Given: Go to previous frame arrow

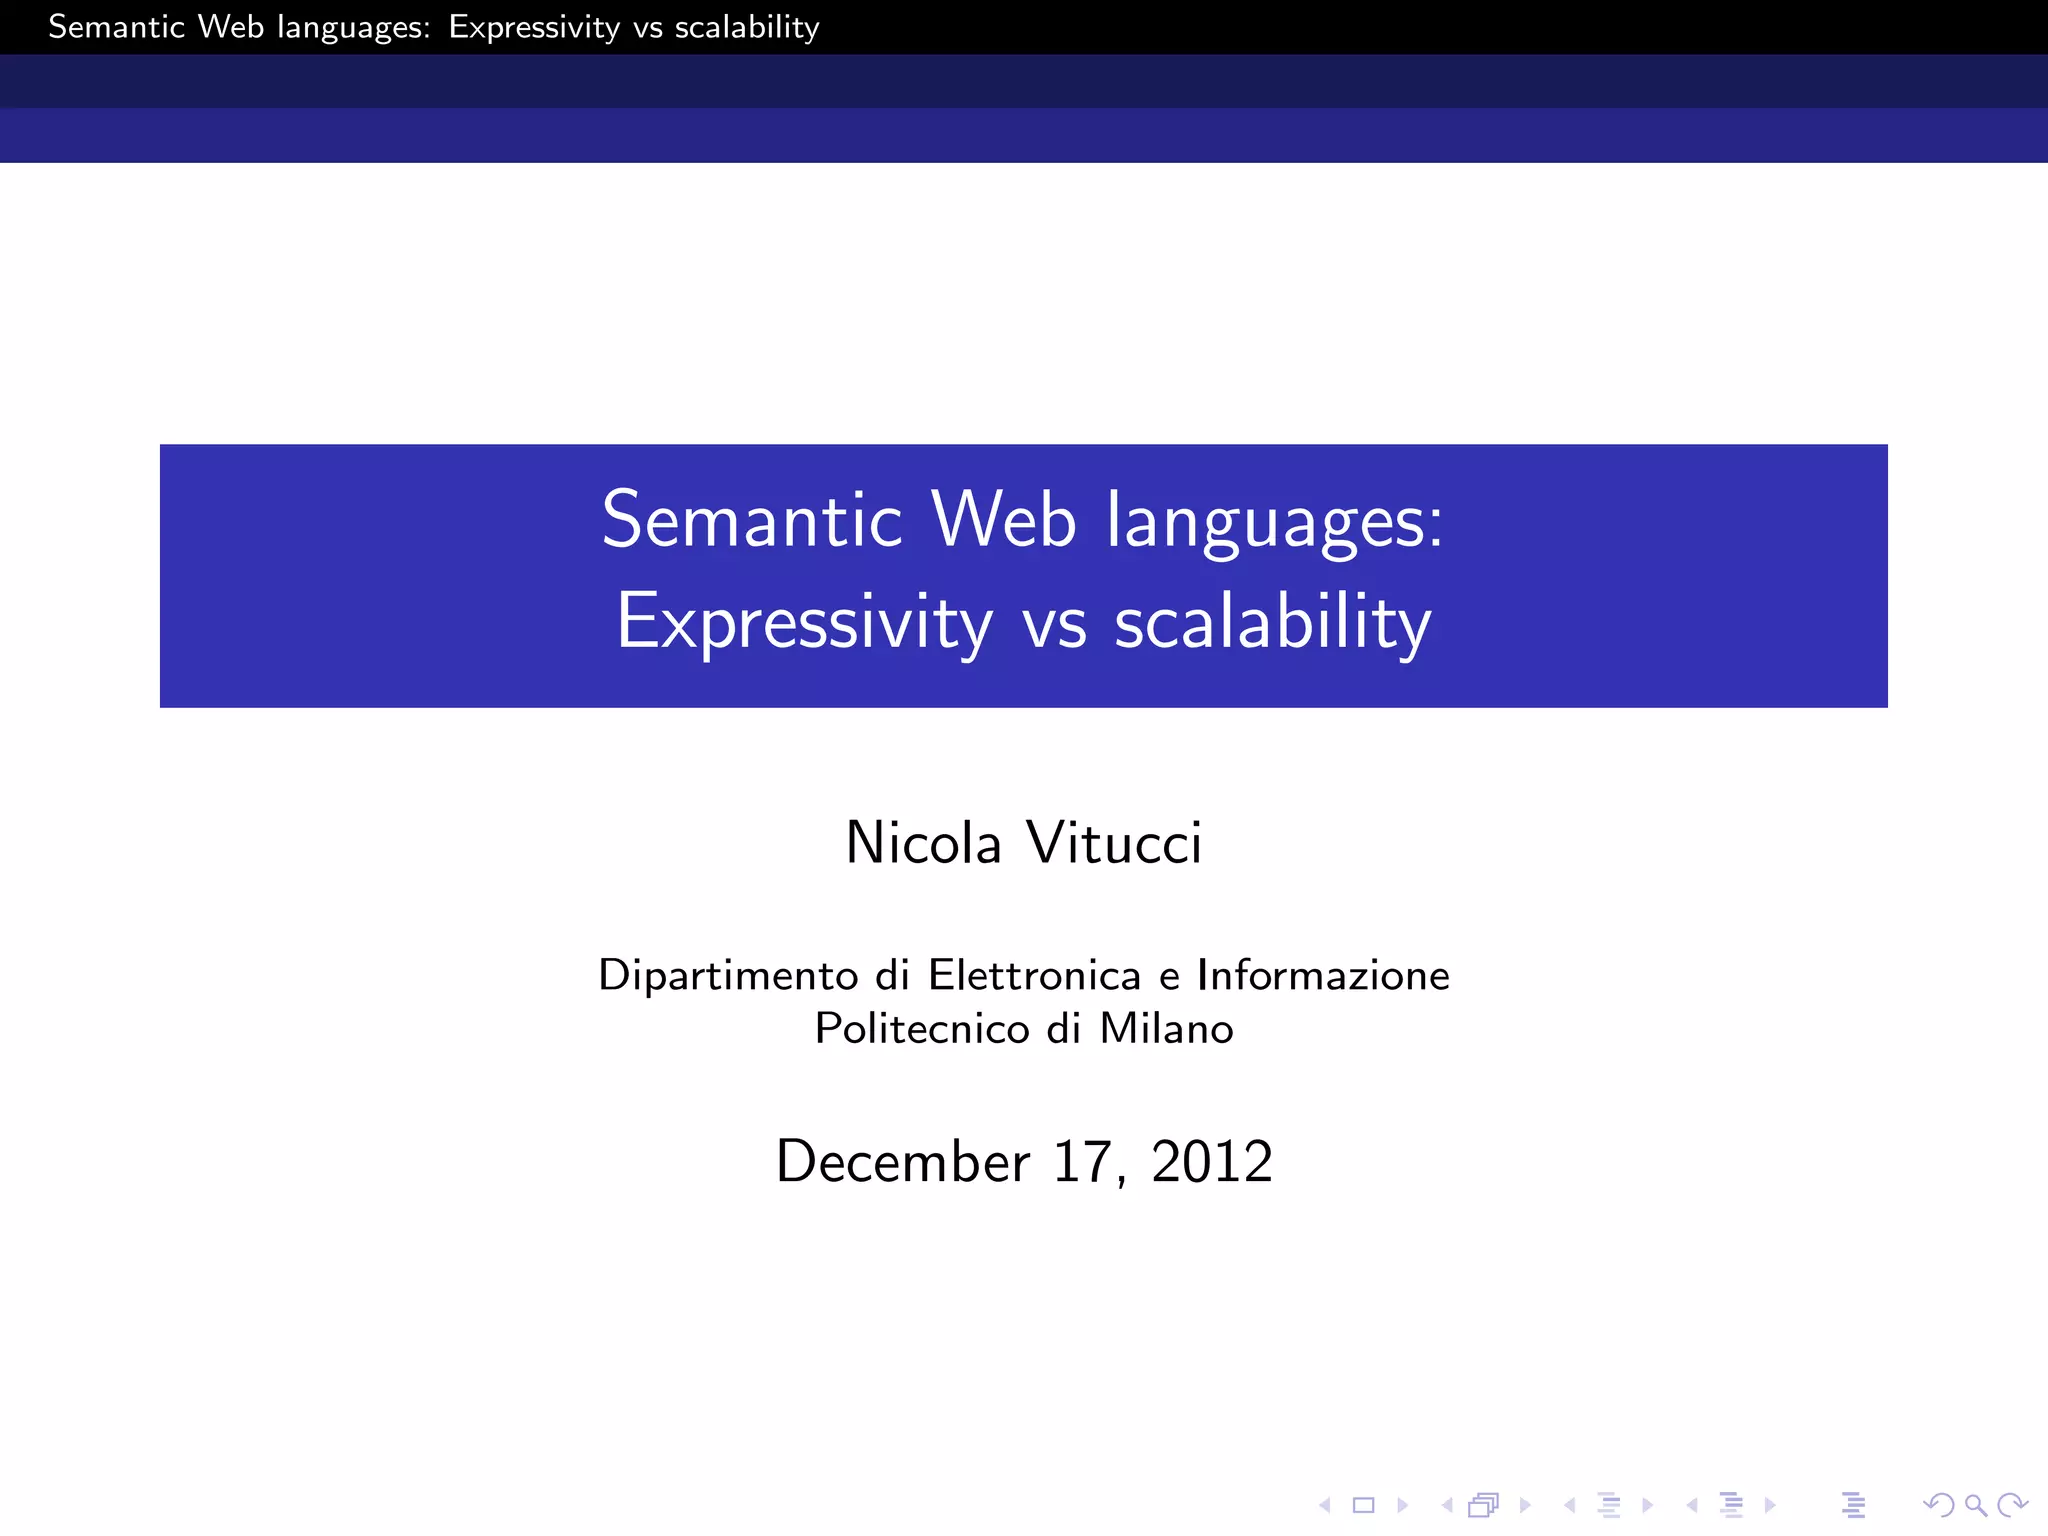Looking at the screenshot, I should (x=1447, y=1505).
